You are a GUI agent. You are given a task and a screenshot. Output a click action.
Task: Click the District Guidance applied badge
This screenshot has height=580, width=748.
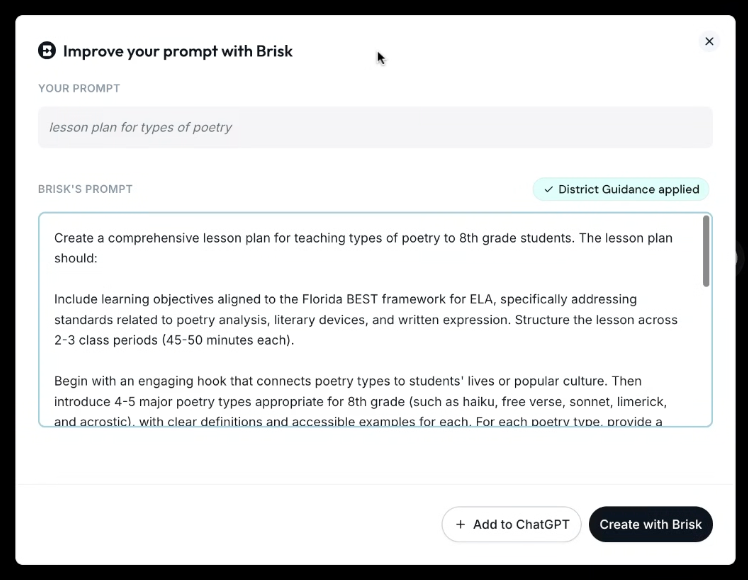(x=621, y=189)
